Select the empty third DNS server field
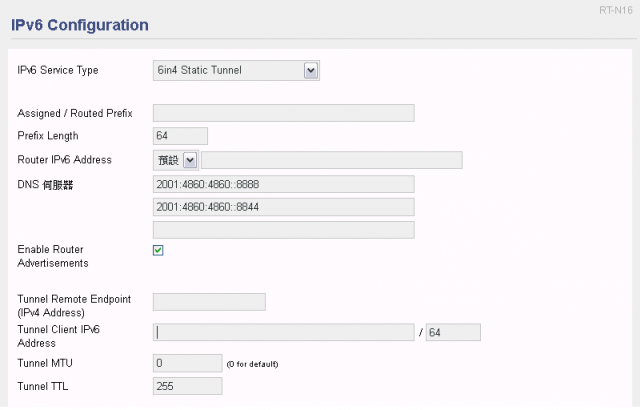 point(284,230)
